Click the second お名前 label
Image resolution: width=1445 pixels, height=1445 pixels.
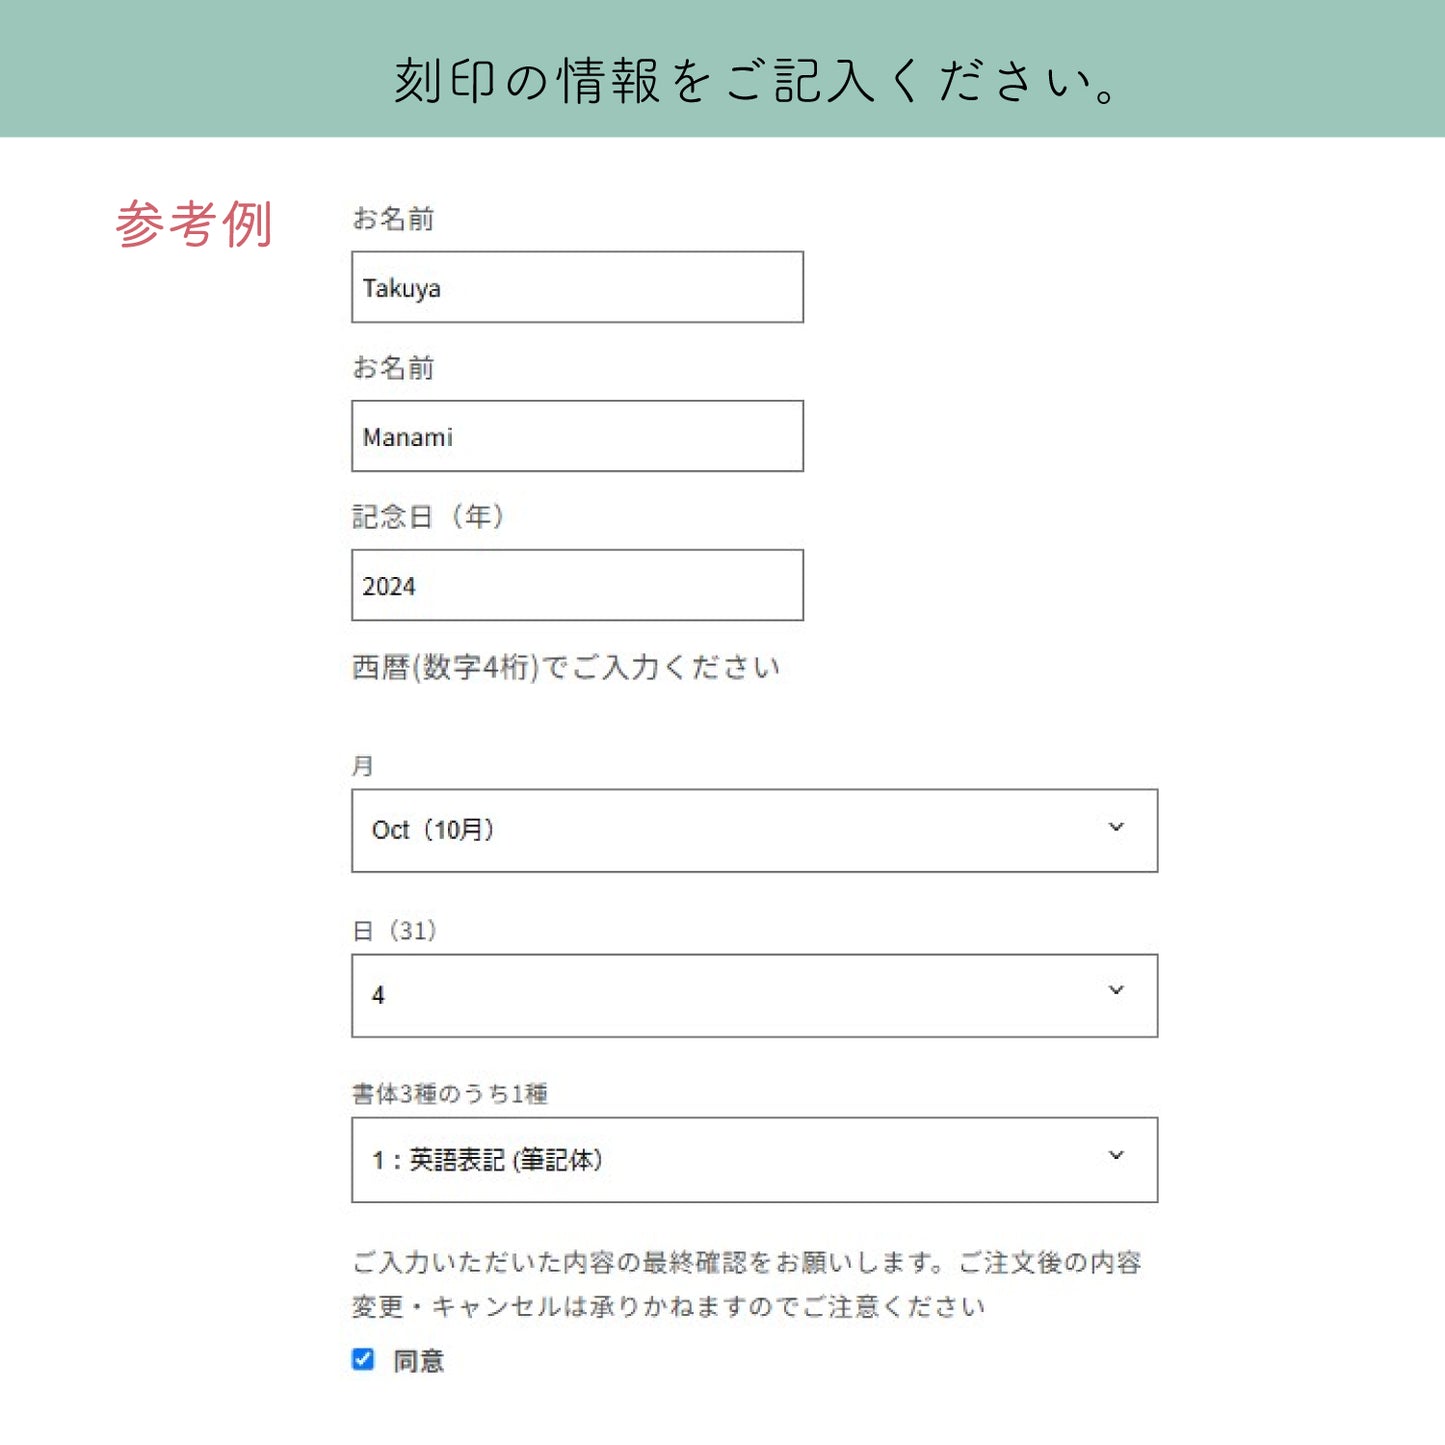[x=395, y=368]
